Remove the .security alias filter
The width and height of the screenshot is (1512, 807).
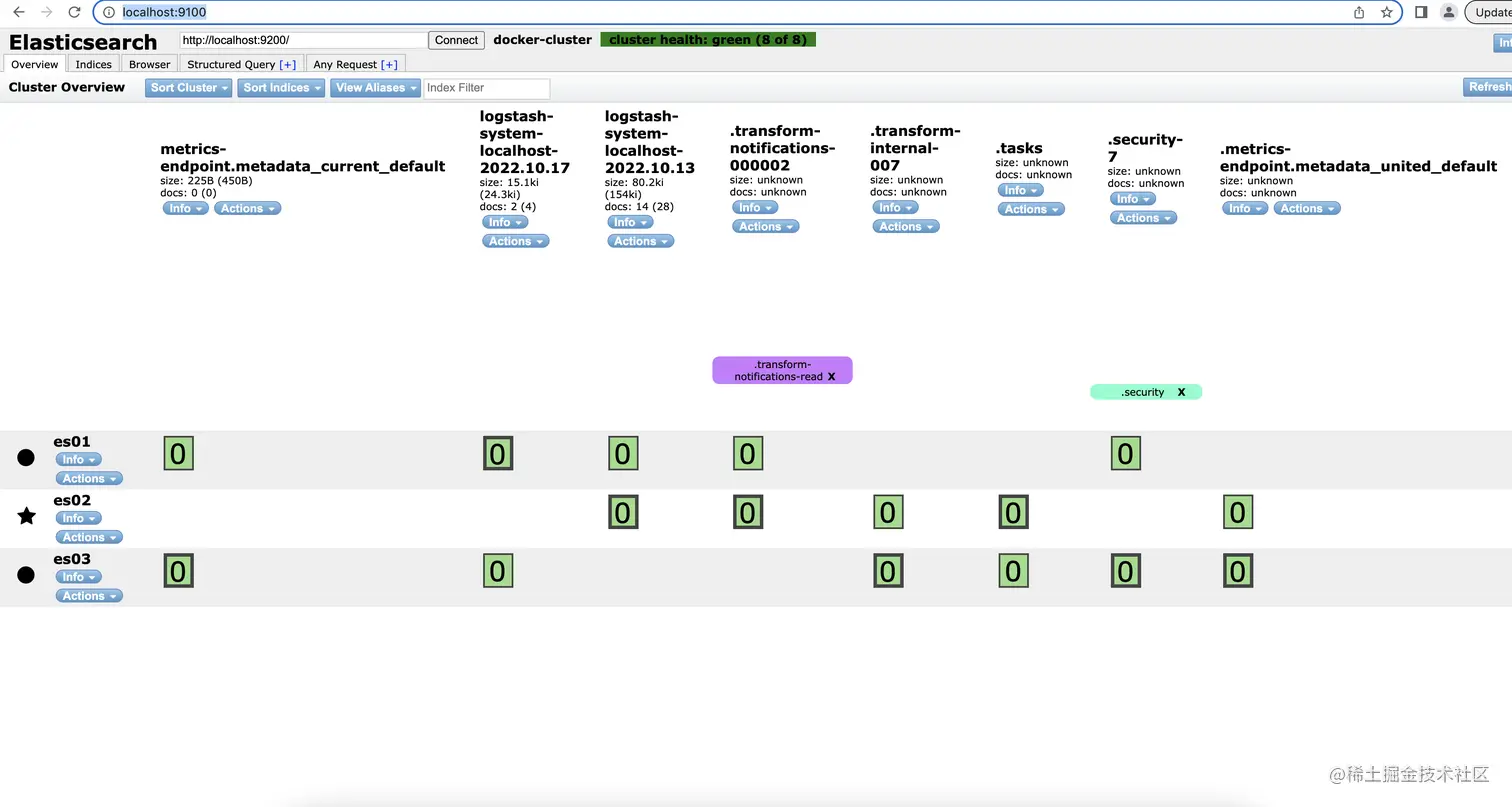1181,392
